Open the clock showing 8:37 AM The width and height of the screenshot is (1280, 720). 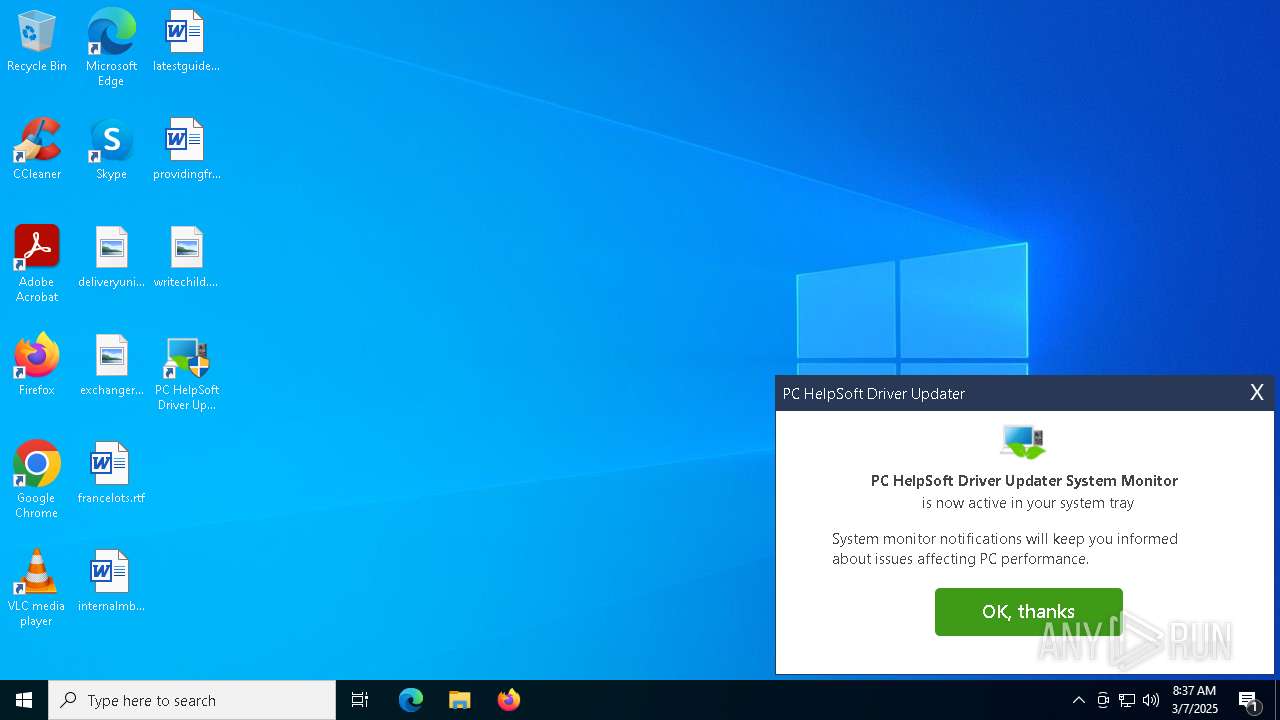1194,700
